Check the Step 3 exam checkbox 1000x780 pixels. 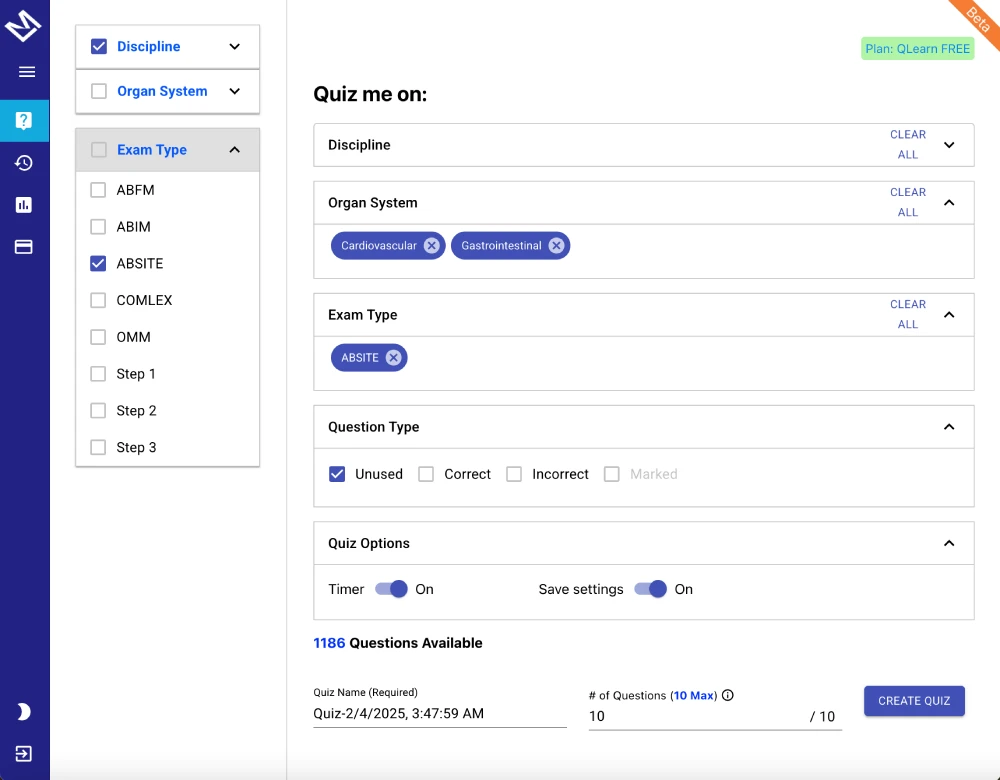(x=98, y=447)
